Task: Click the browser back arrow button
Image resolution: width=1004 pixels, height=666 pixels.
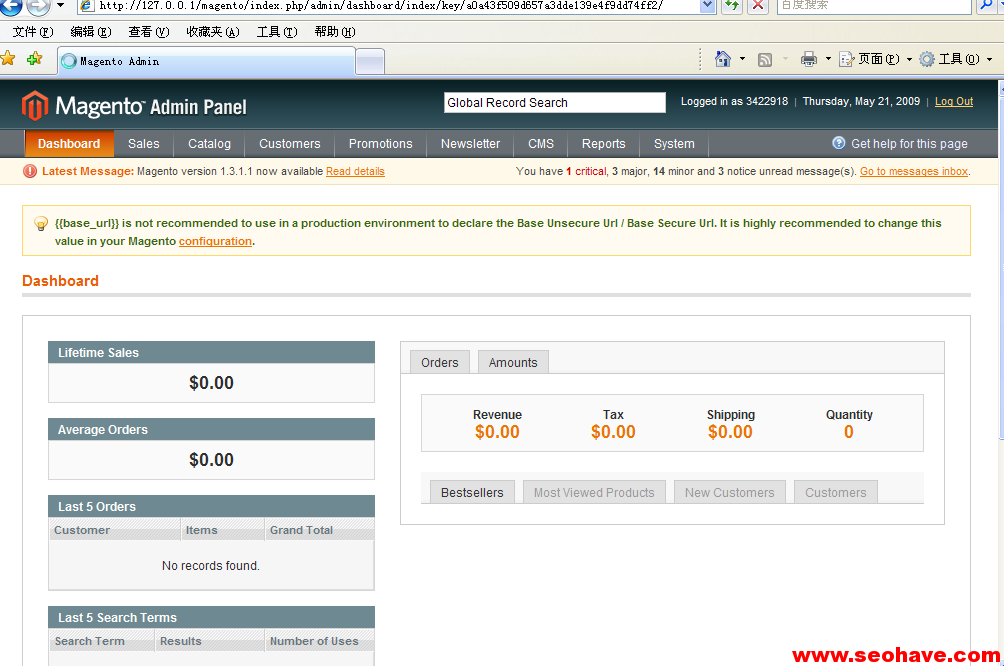Action: tap(11, 6)
